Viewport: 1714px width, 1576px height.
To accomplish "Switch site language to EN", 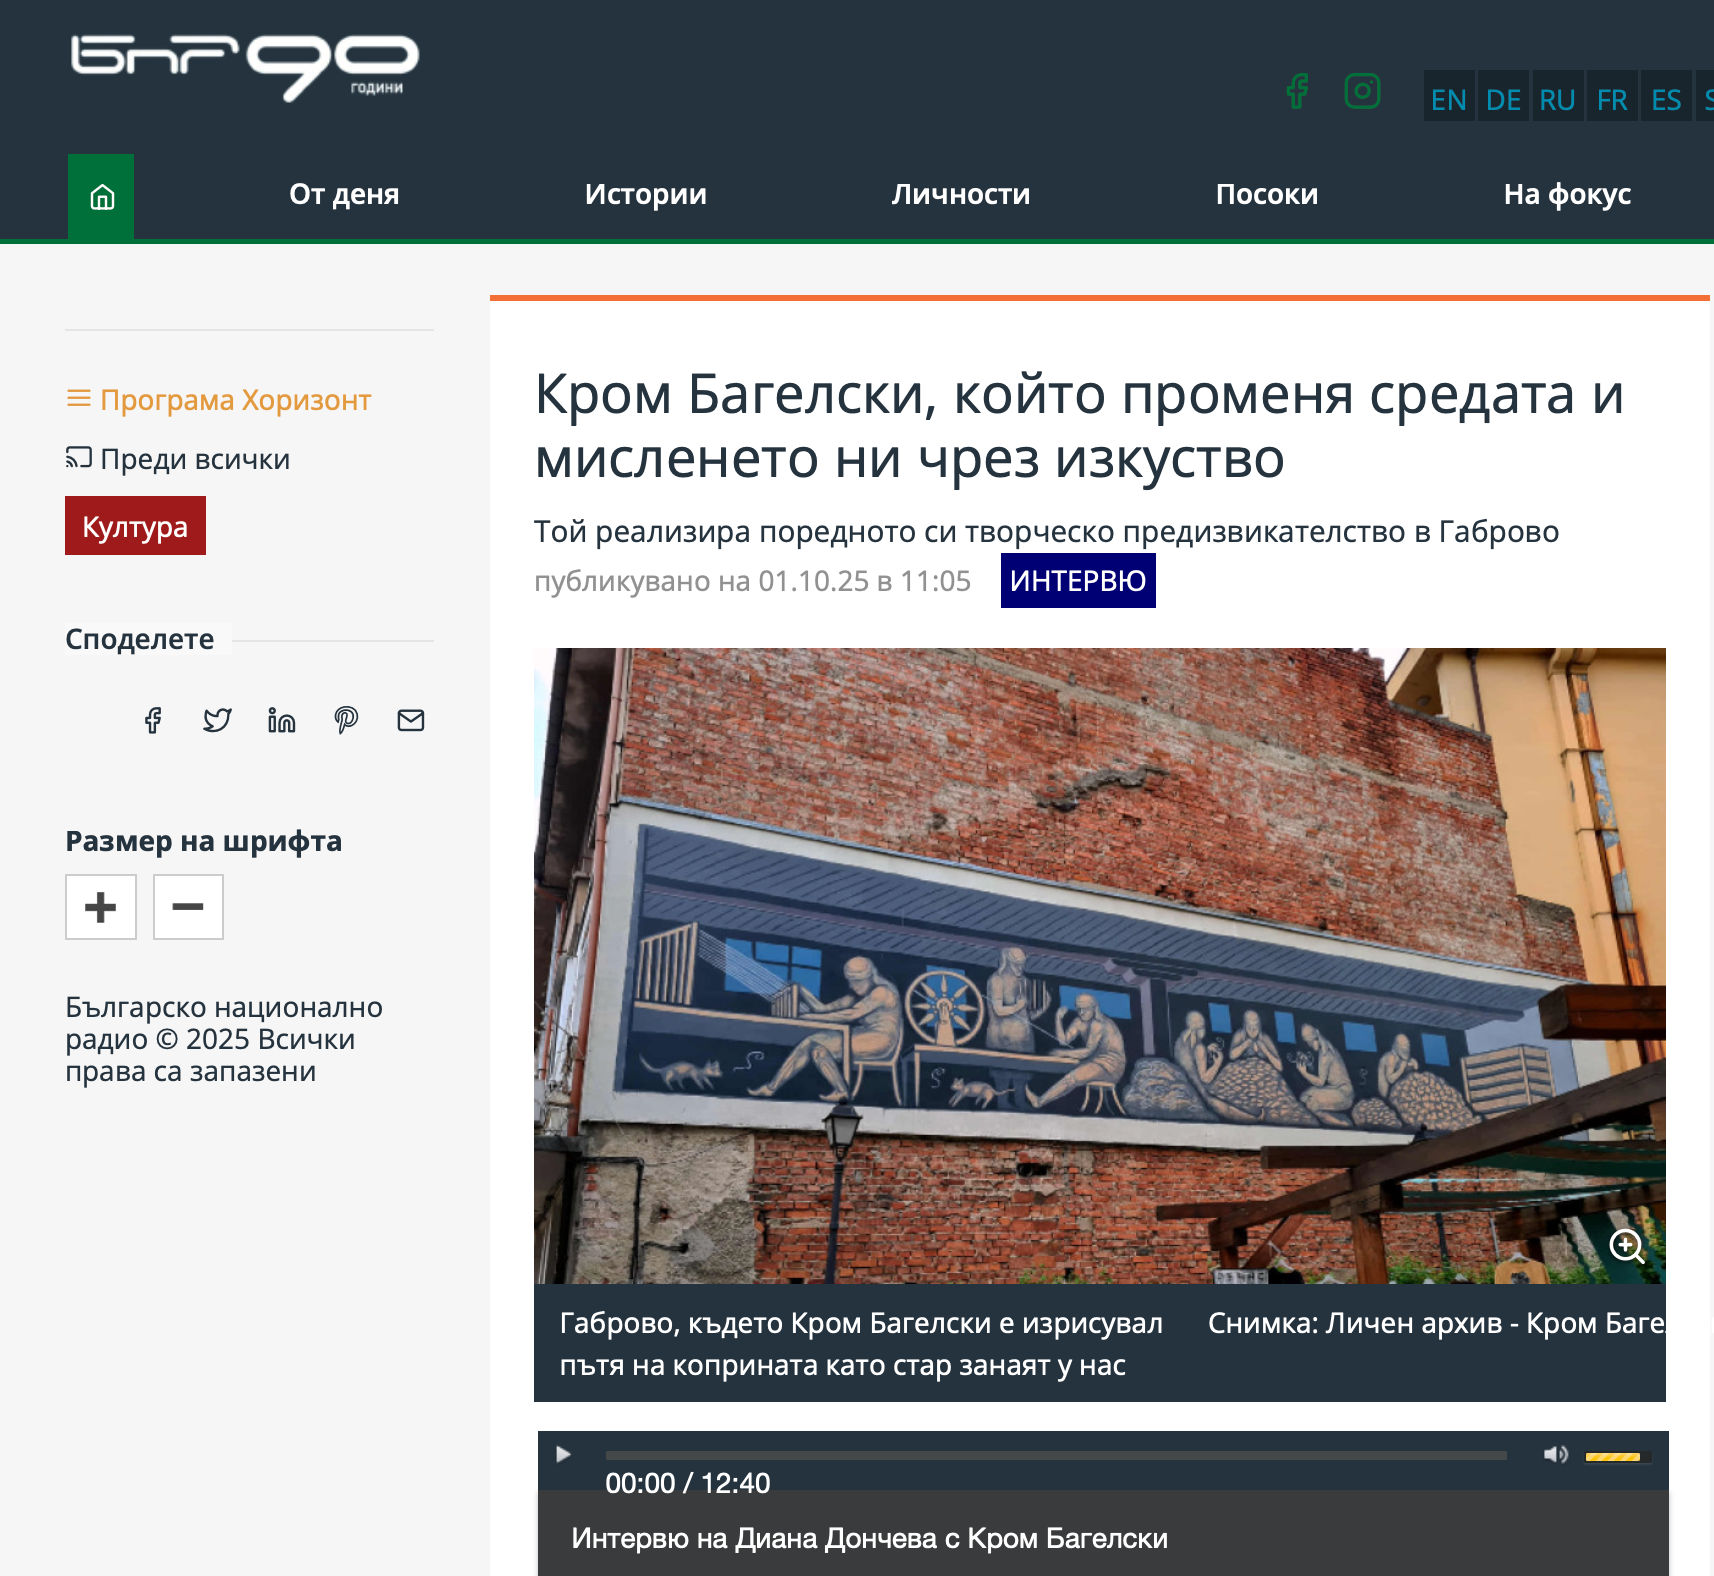I will [1449, 97].
